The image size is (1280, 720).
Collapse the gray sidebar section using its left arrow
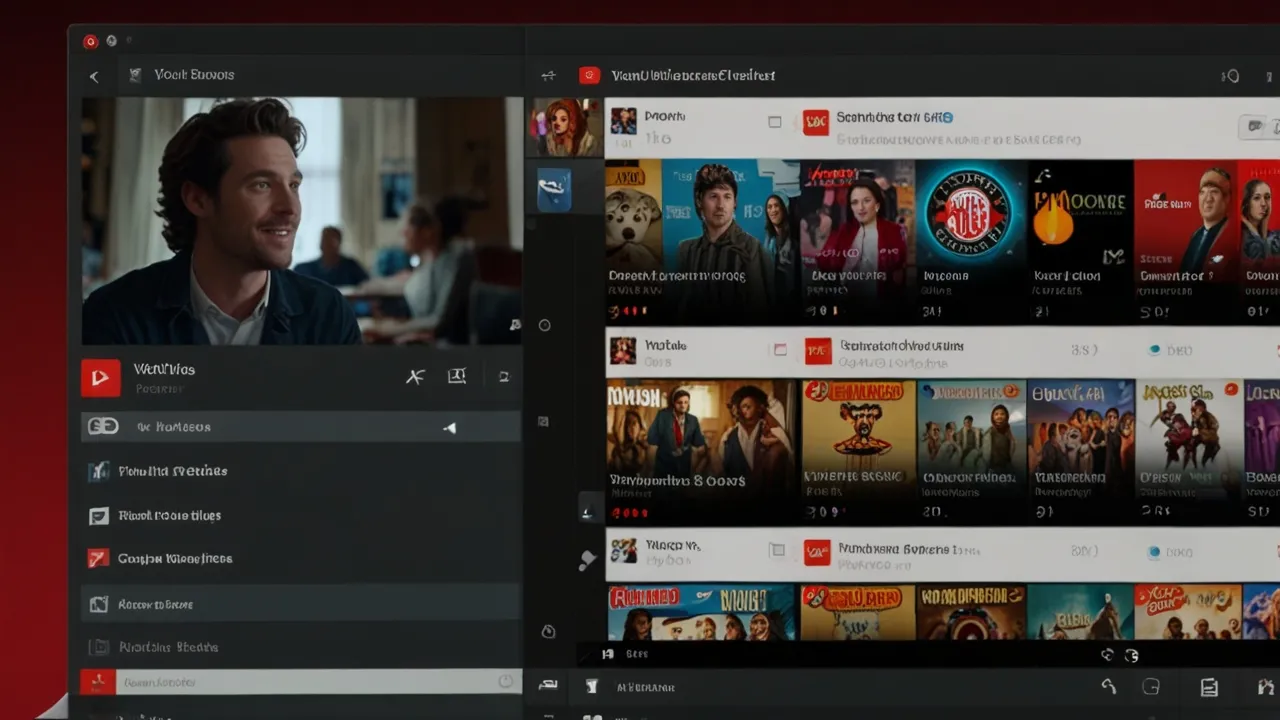(x=450, y=426)
